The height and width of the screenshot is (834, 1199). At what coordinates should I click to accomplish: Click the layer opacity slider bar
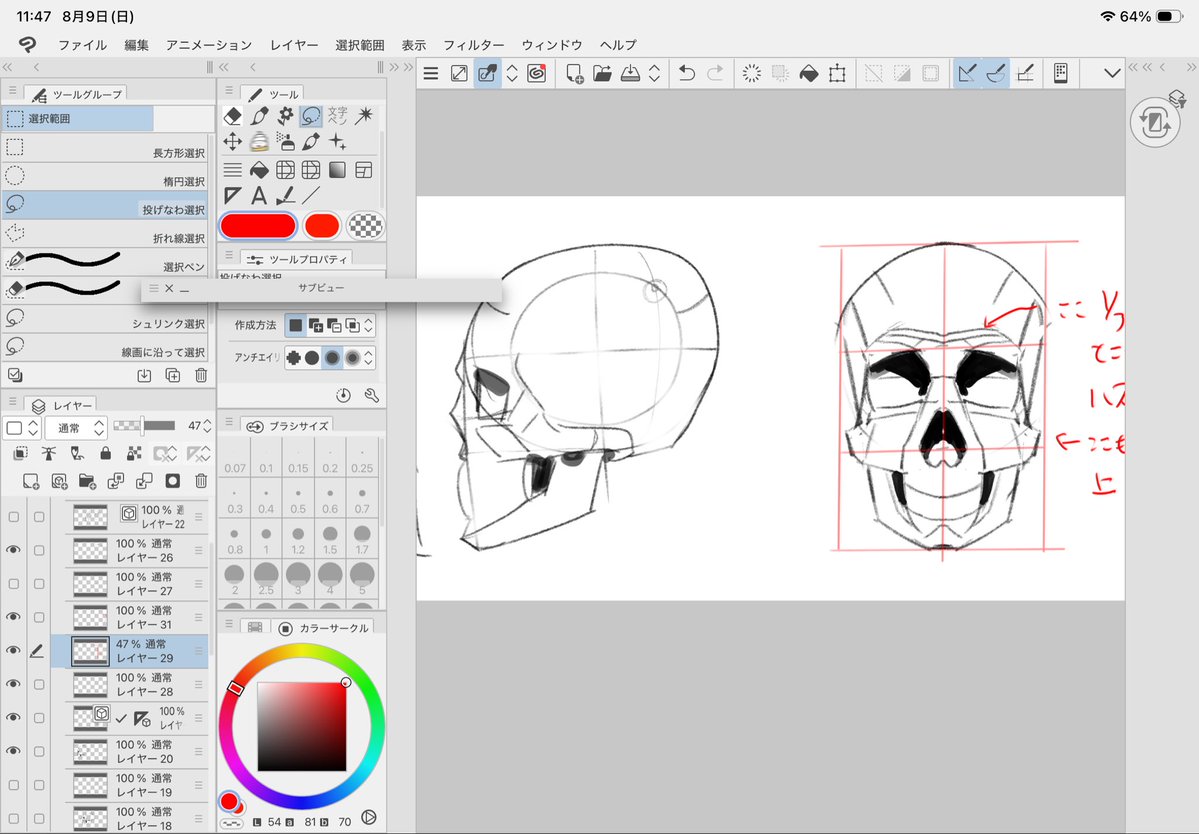point(144,426)
